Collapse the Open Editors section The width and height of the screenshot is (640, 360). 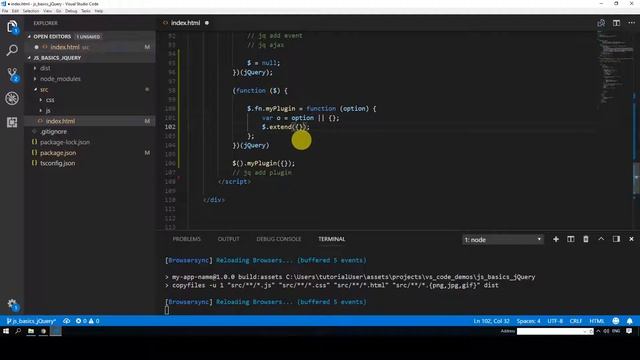point(52,36)
